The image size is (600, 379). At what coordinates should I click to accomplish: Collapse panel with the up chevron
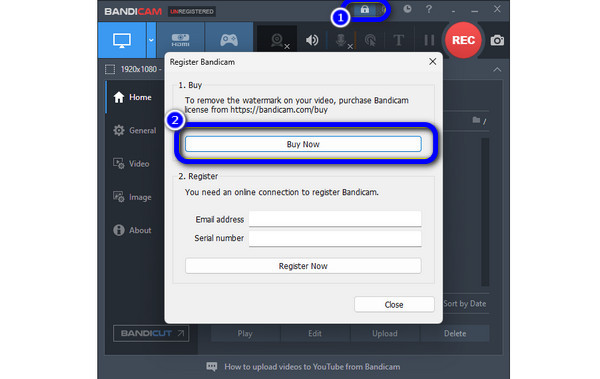click(x=497, y=69)
